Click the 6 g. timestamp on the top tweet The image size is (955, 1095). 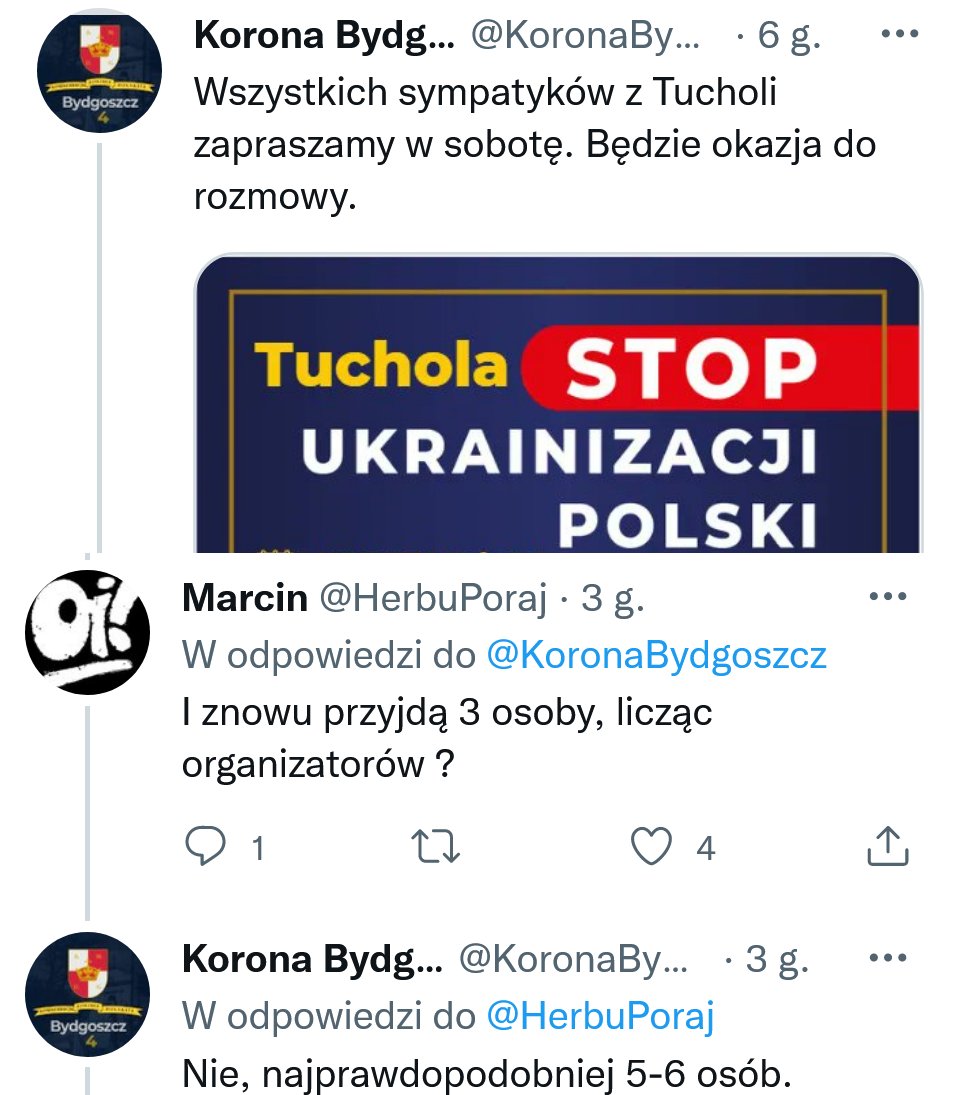tap(789, 36)
